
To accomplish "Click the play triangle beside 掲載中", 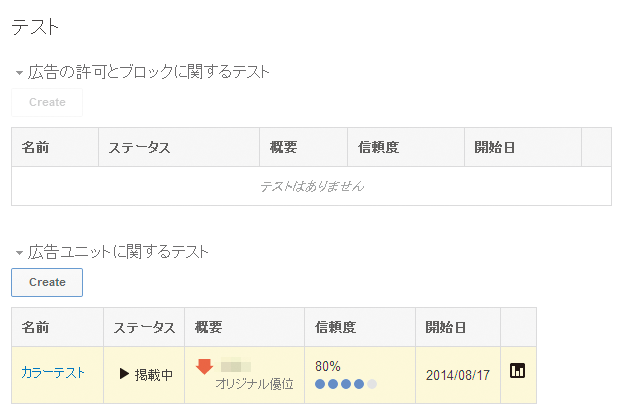I will 124,374.
